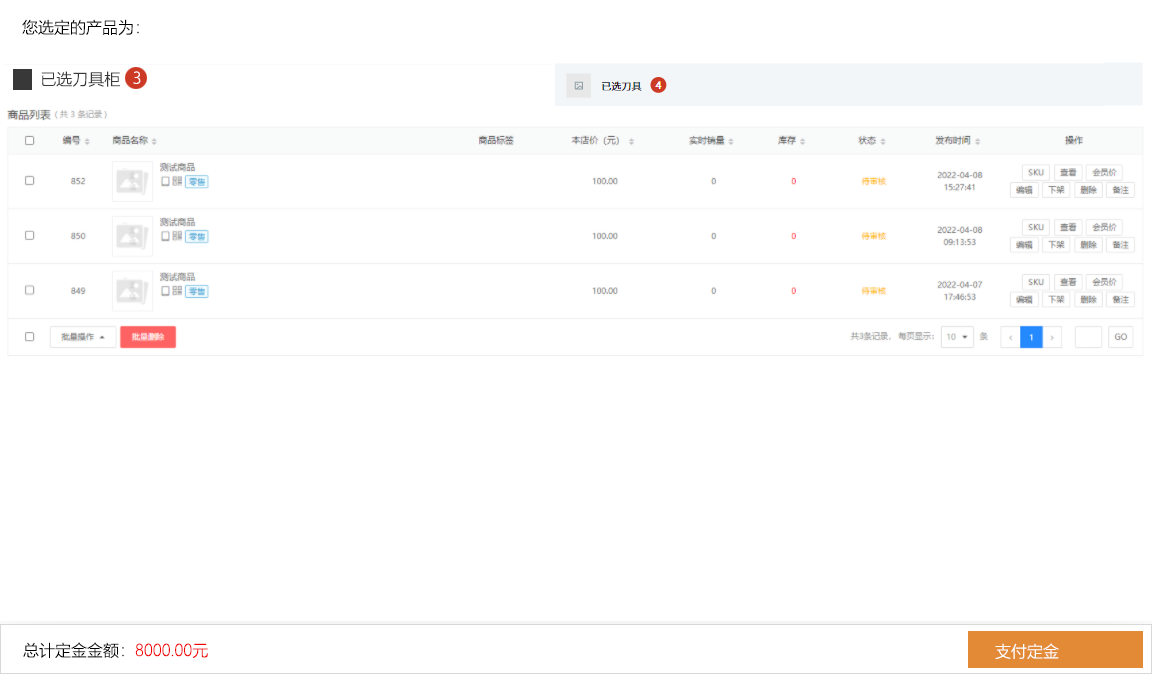1152x674 pixels.
Task: Sort by 库存 using its sort icon
Action: pos(802,141)
